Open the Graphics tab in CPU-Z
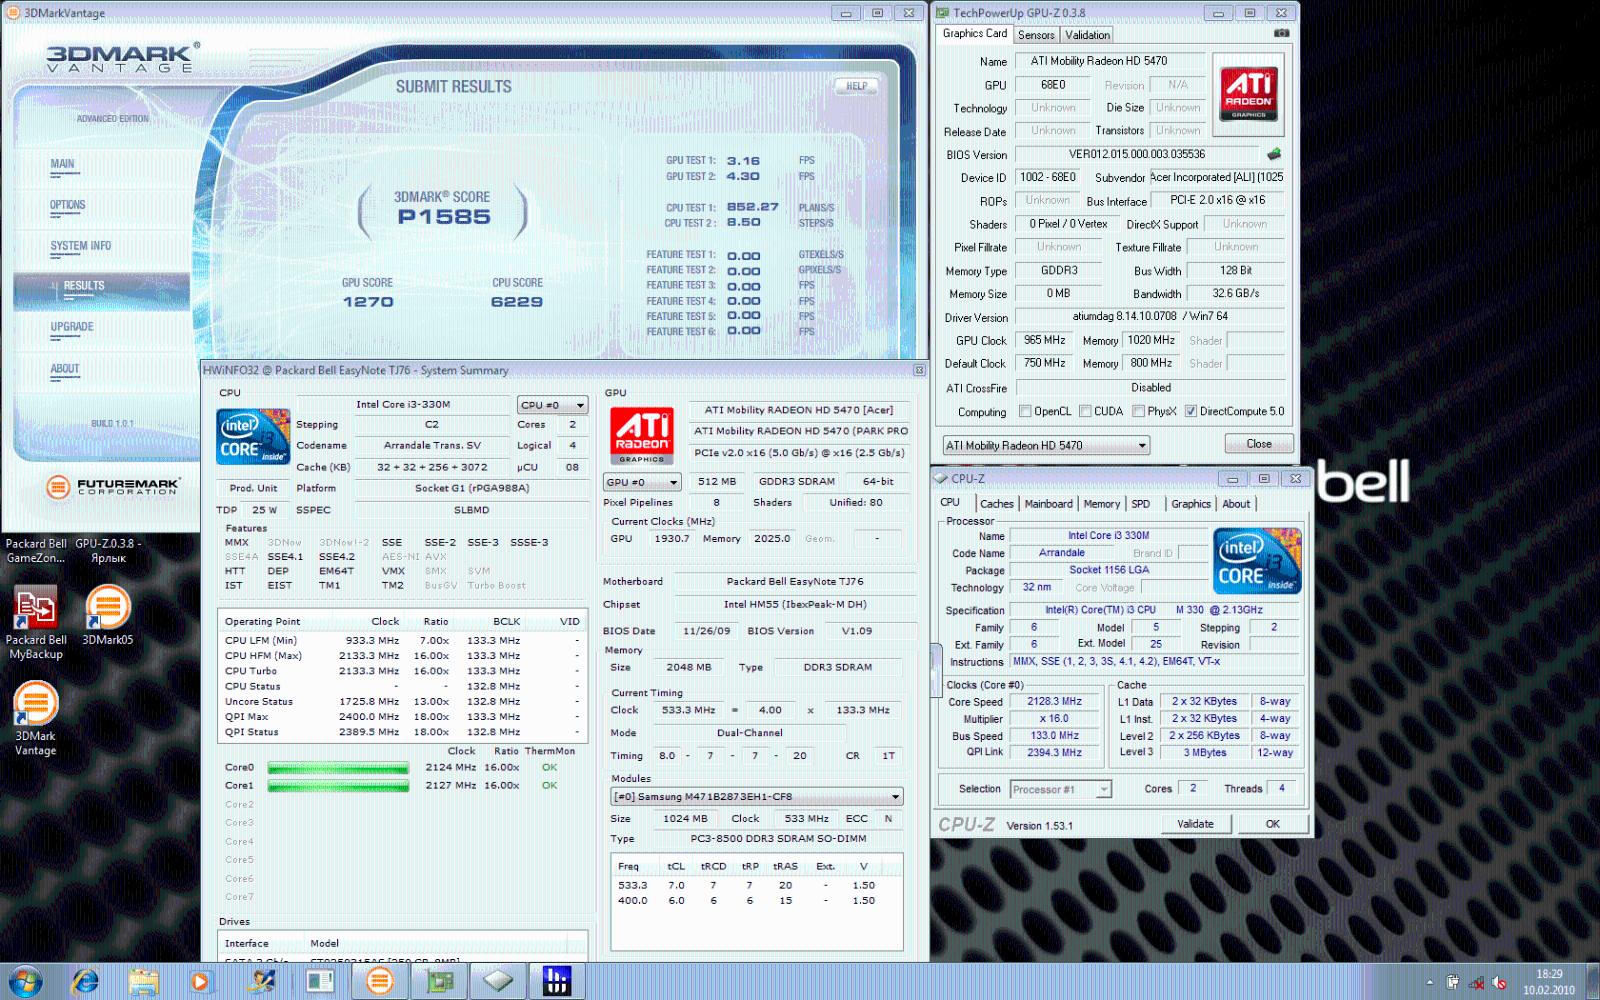Viewport: 1600px width, 1000px height. [x=1191, y=504]
